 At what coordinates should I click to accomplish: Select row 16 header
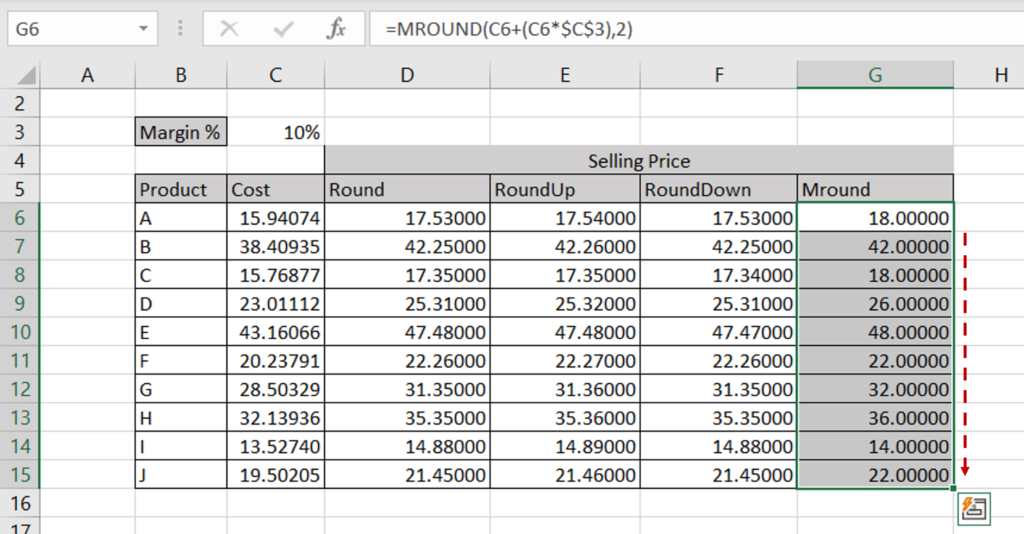click(x=20, y=503)
